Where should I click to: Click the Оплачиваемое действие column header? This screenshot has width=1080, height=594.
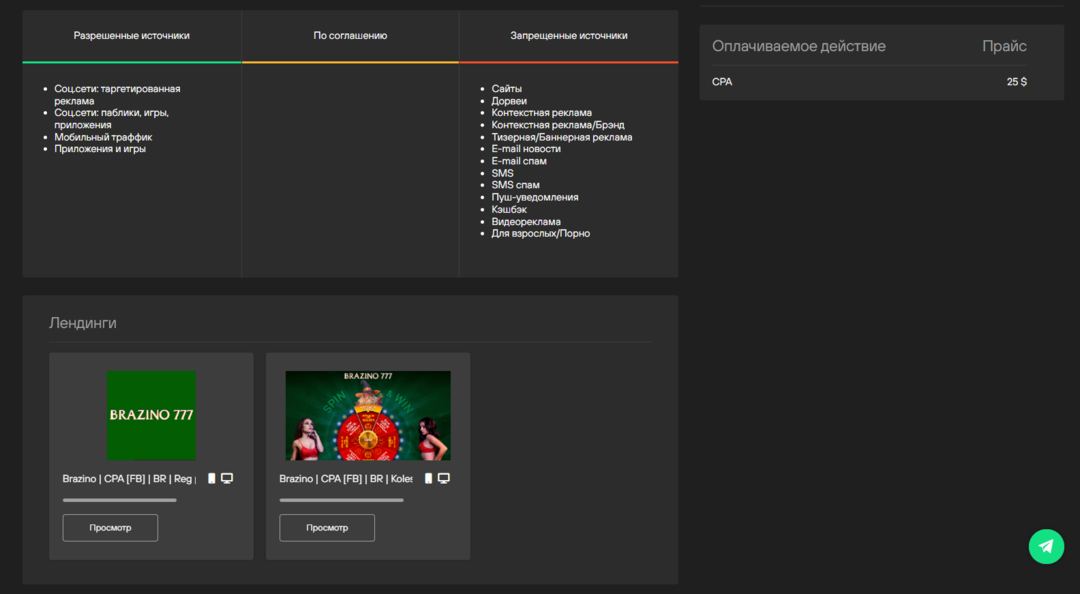click(x=798, y=46)
